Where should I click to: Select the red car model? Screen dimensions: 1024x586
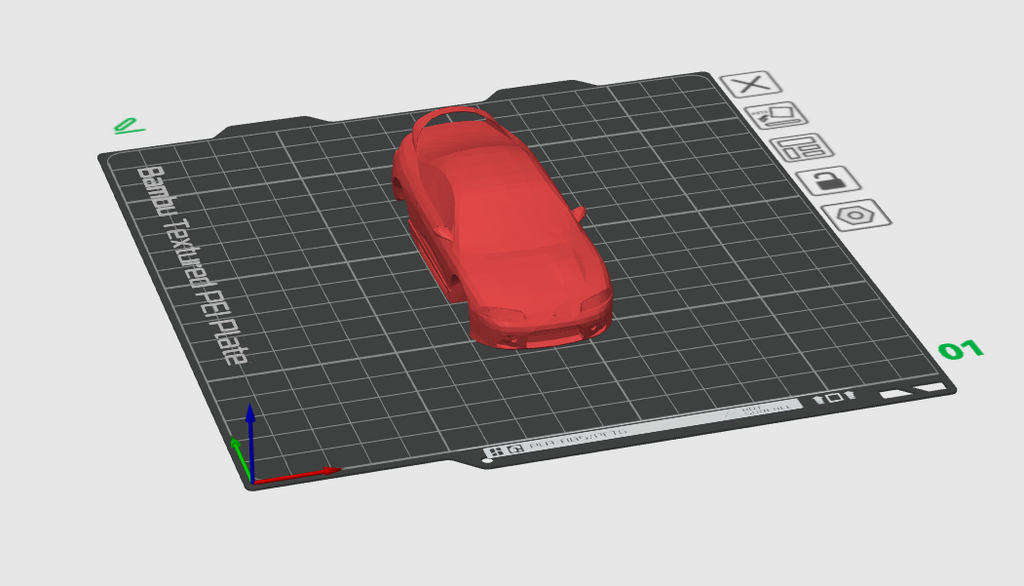(x=502, y=227)
